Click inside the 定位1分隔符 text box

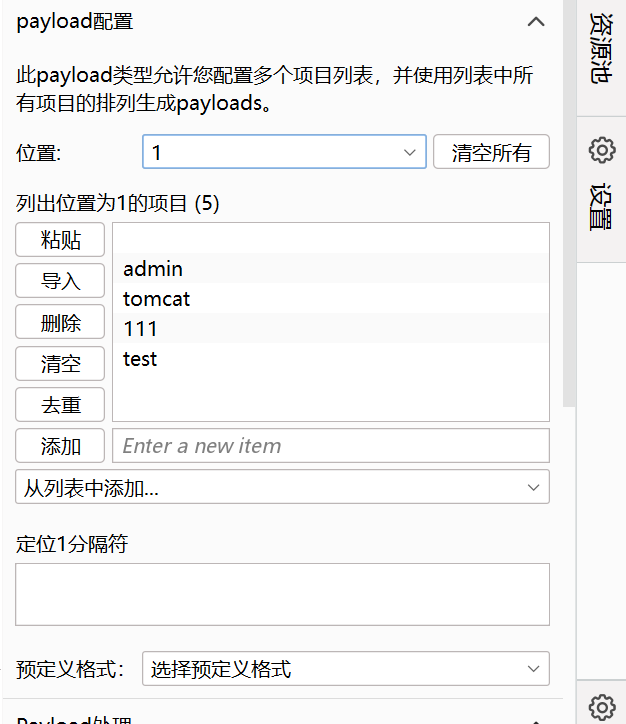coord(282,594)
